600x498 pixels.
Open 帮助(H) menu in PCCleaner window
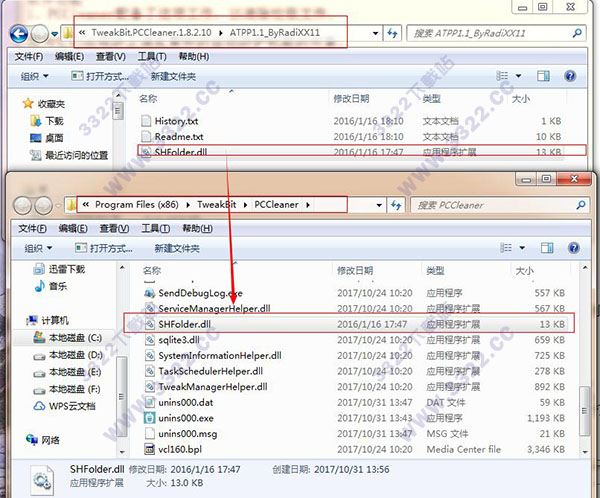(197, 229)
